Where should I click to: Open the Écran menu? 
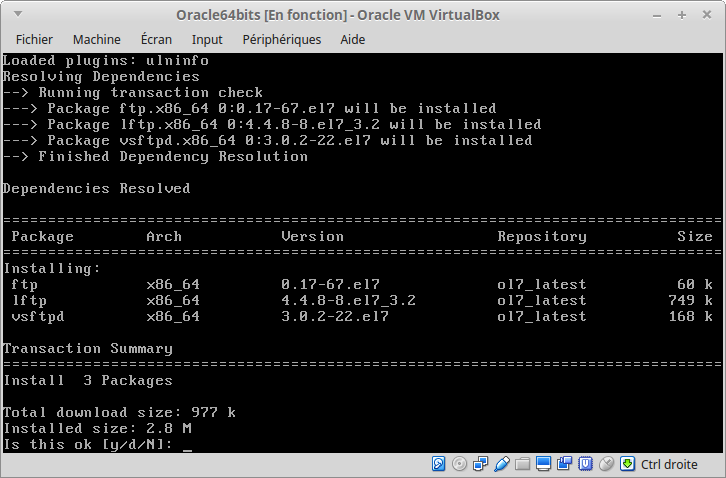(x=156, y=39)
